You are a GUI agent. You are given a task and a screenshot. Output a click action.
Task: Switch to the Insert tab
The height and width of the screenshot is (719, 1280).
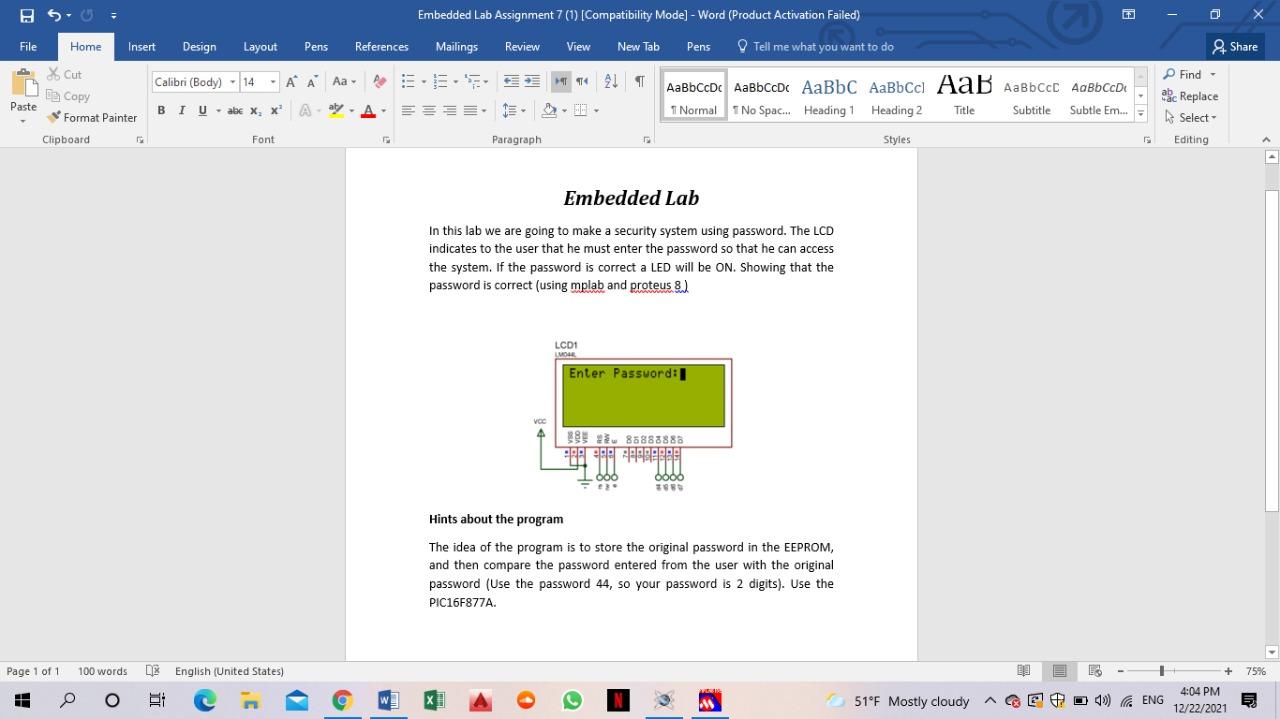click(141, 46)
